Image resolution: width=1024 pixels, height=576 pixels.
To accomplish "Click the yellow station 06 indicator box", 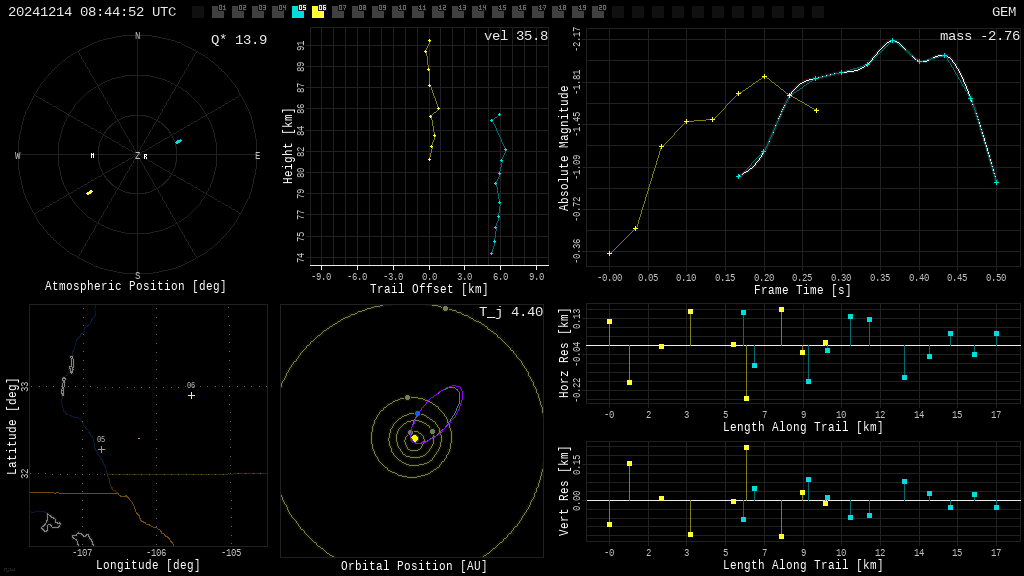I will (x=318, y=12).
